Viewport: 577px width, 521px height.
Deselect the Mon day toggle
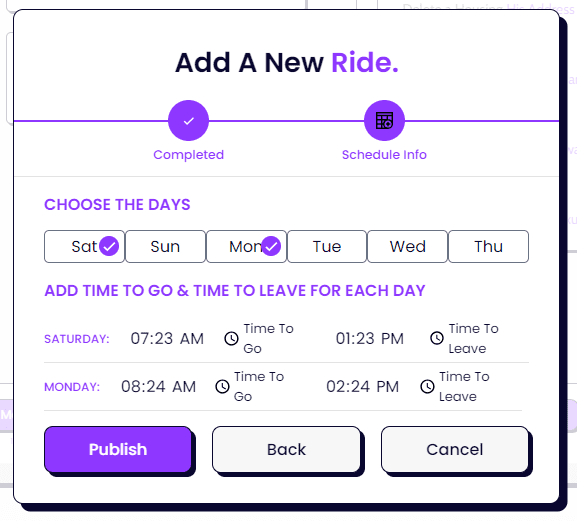[x=246, y=247]
